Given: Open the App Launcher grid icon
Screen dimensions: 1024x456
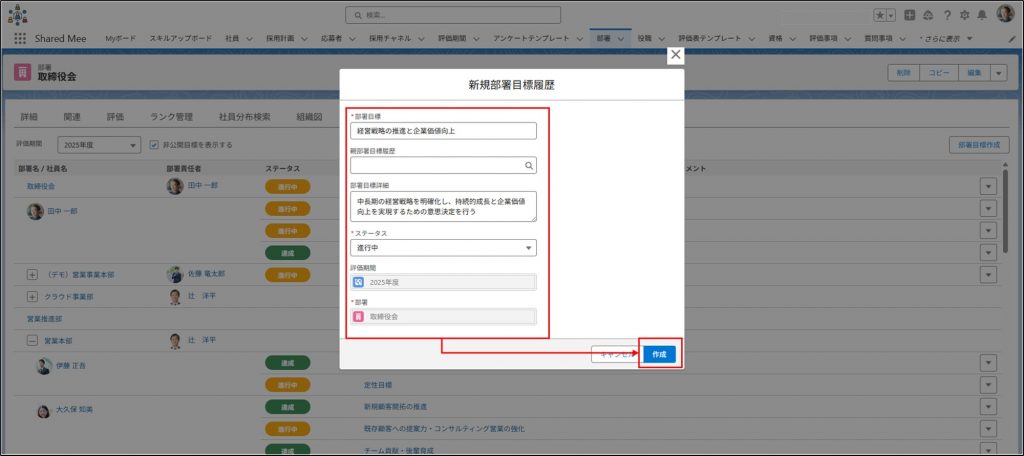Looking at the screenshot, I should (20, 38).
